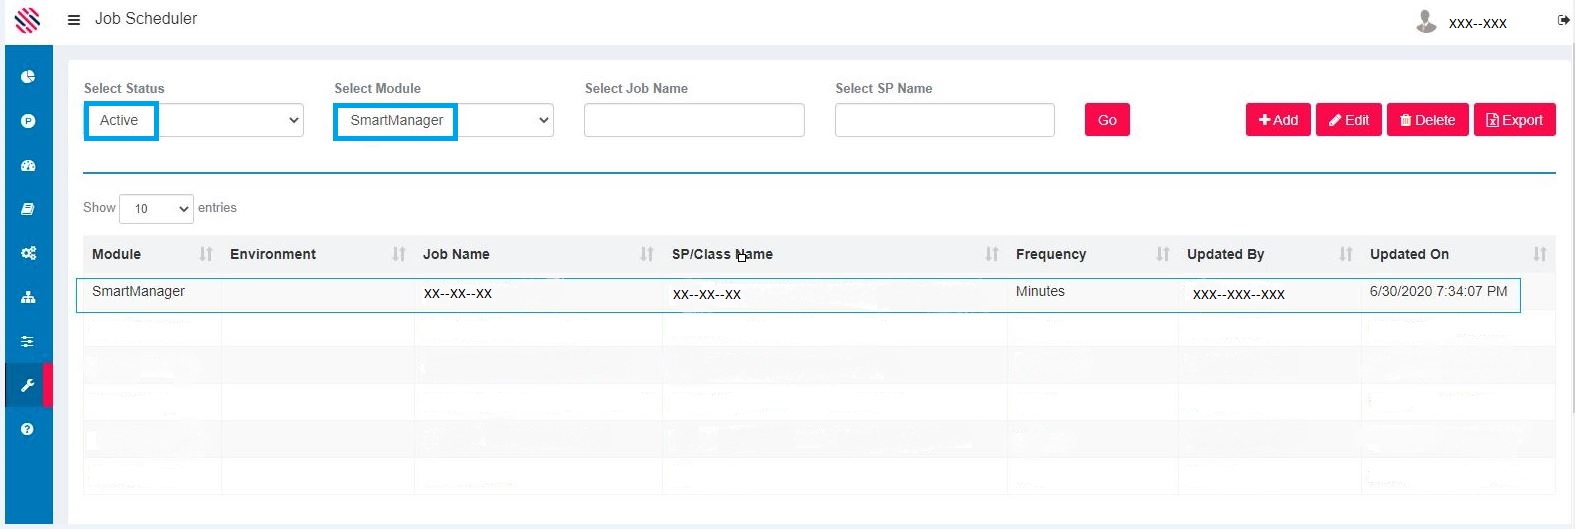Select the sitemap hierarchy sidebar icon
1575x529 pixels.
28,297
